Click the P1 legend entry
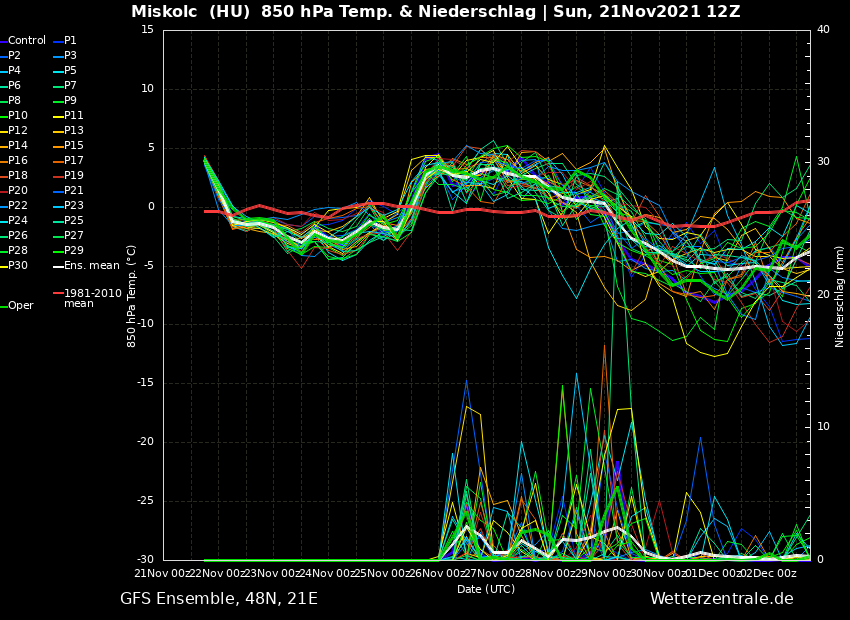Viewport: 850px width, 620px height. pos(70,41)
